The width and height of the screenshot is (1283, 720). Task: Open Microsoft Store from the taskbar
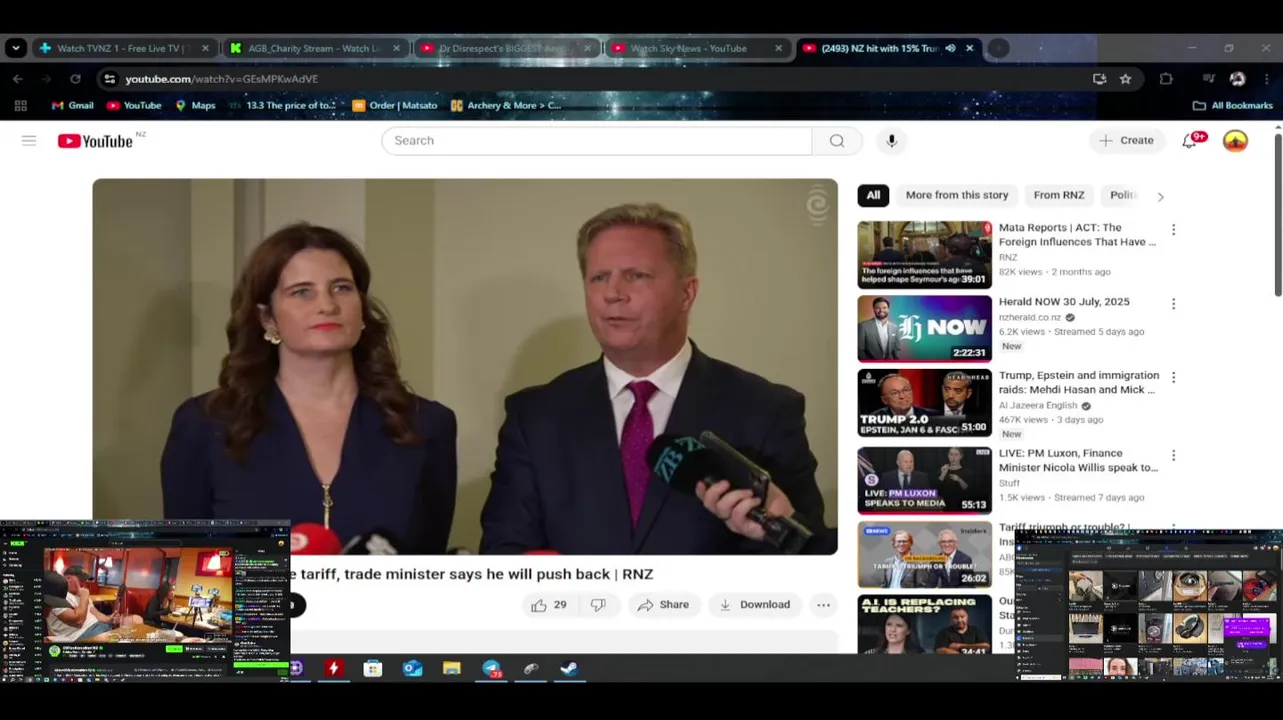373,669
